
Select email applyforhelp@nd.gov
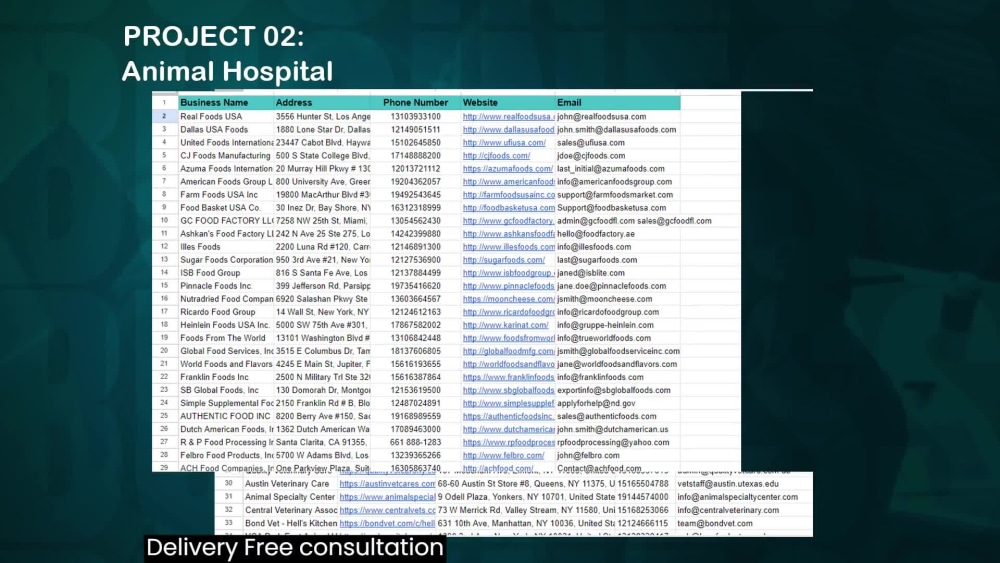click(x=596, y=404)
